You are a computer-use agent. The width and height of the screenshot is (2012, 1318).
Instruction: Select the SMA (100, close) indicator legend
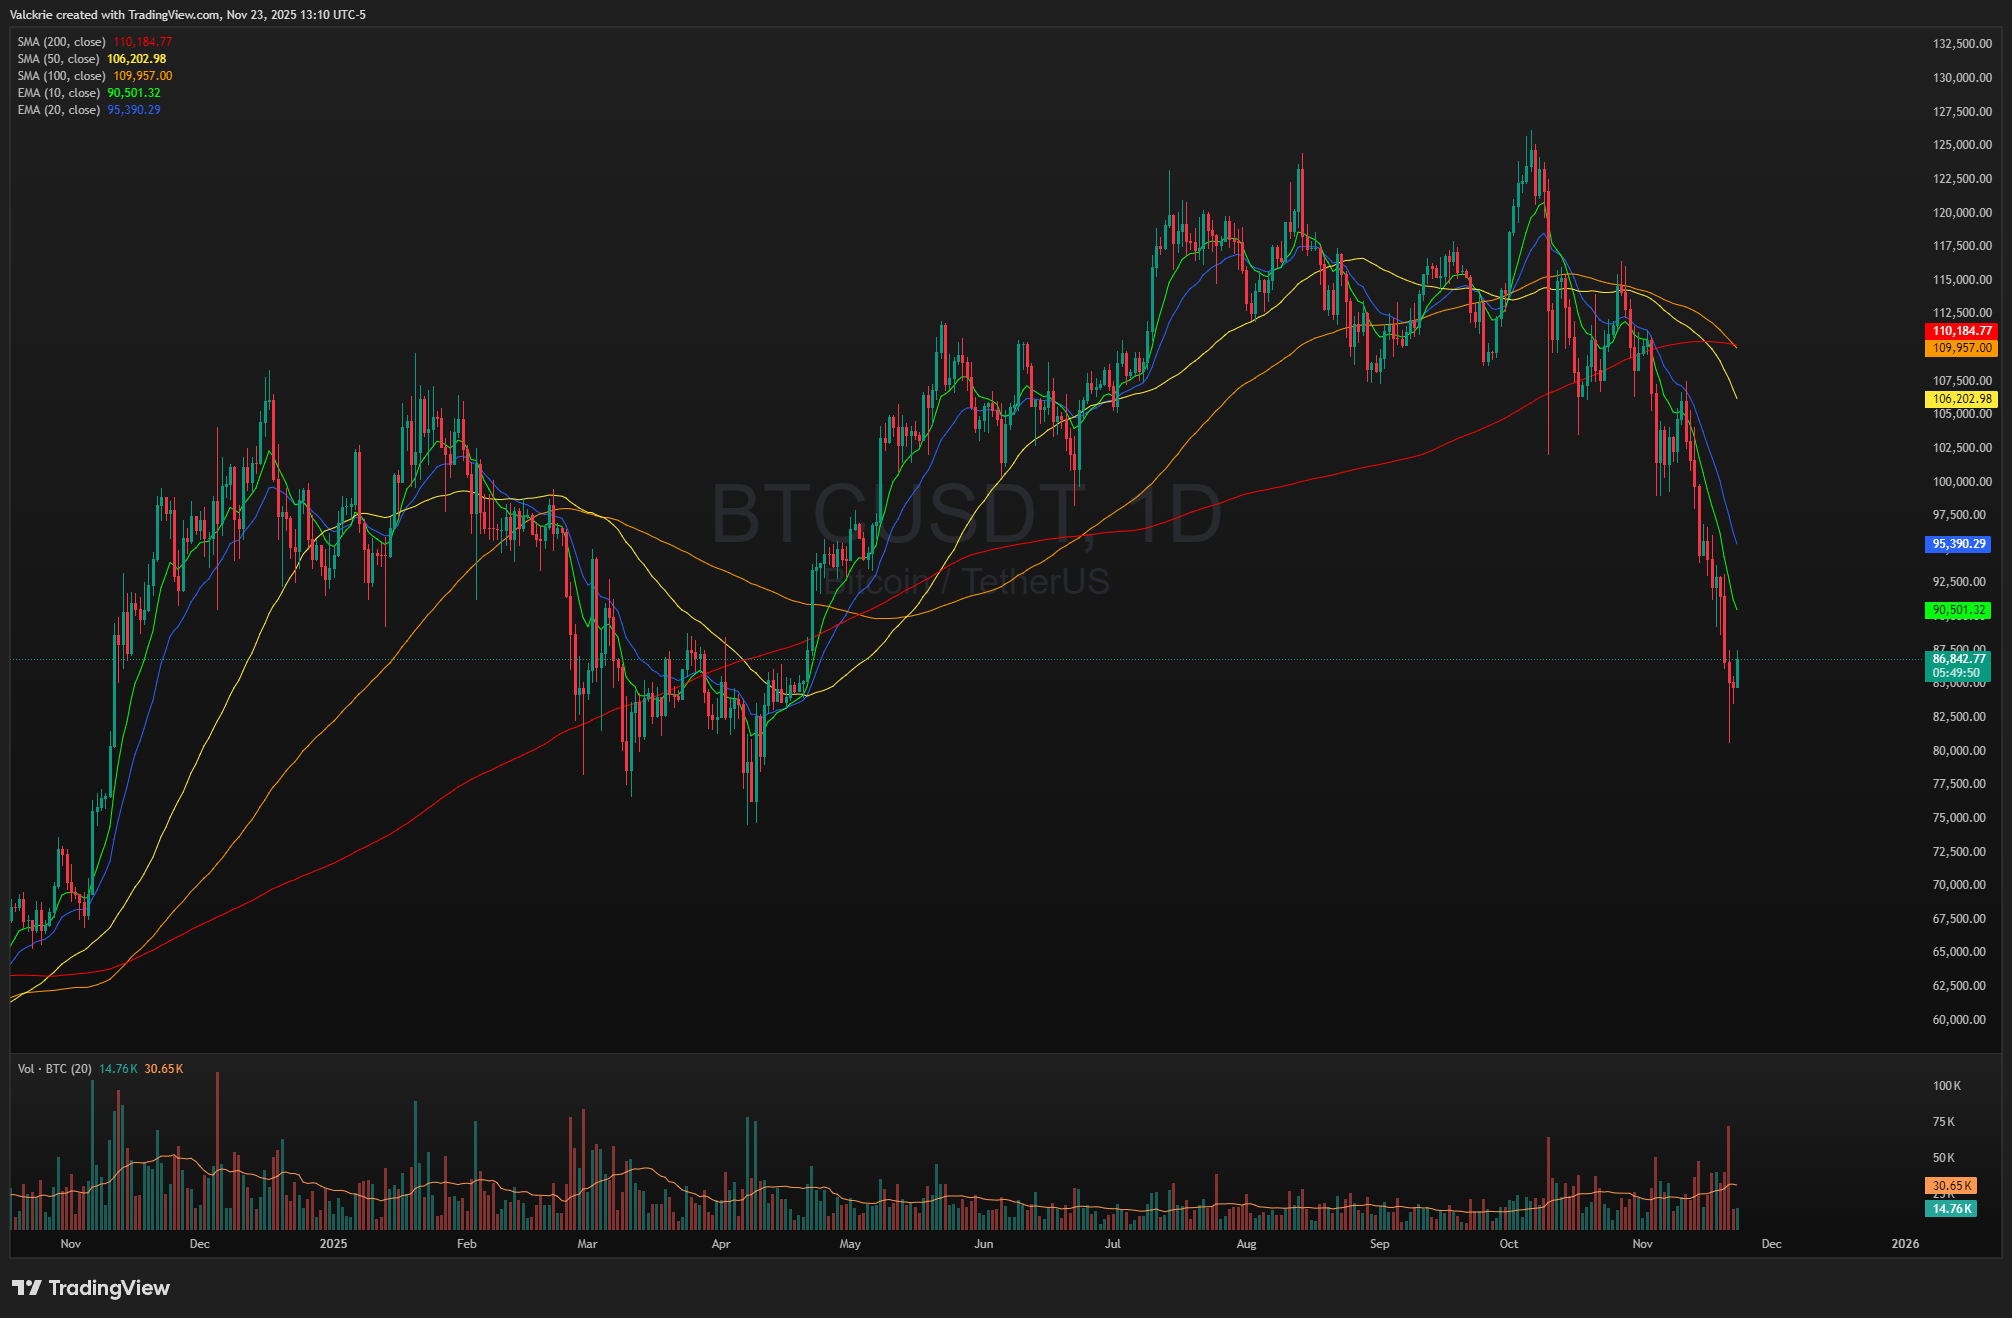click(x=61, y=76)
